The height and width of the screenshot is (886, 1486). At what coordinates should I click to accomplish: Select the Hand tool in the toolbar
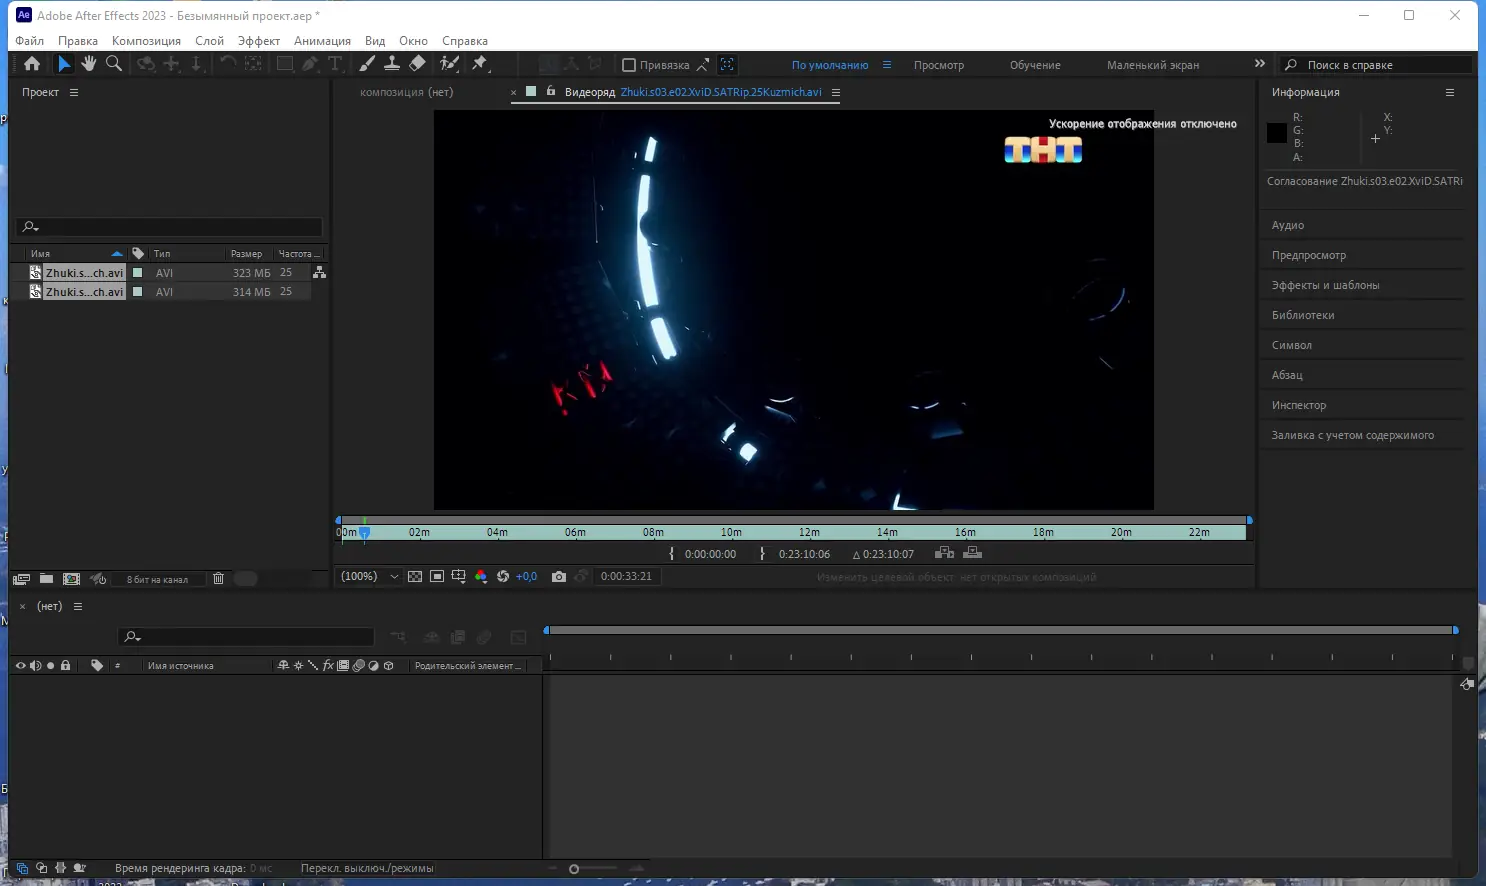tap(89, 64)
